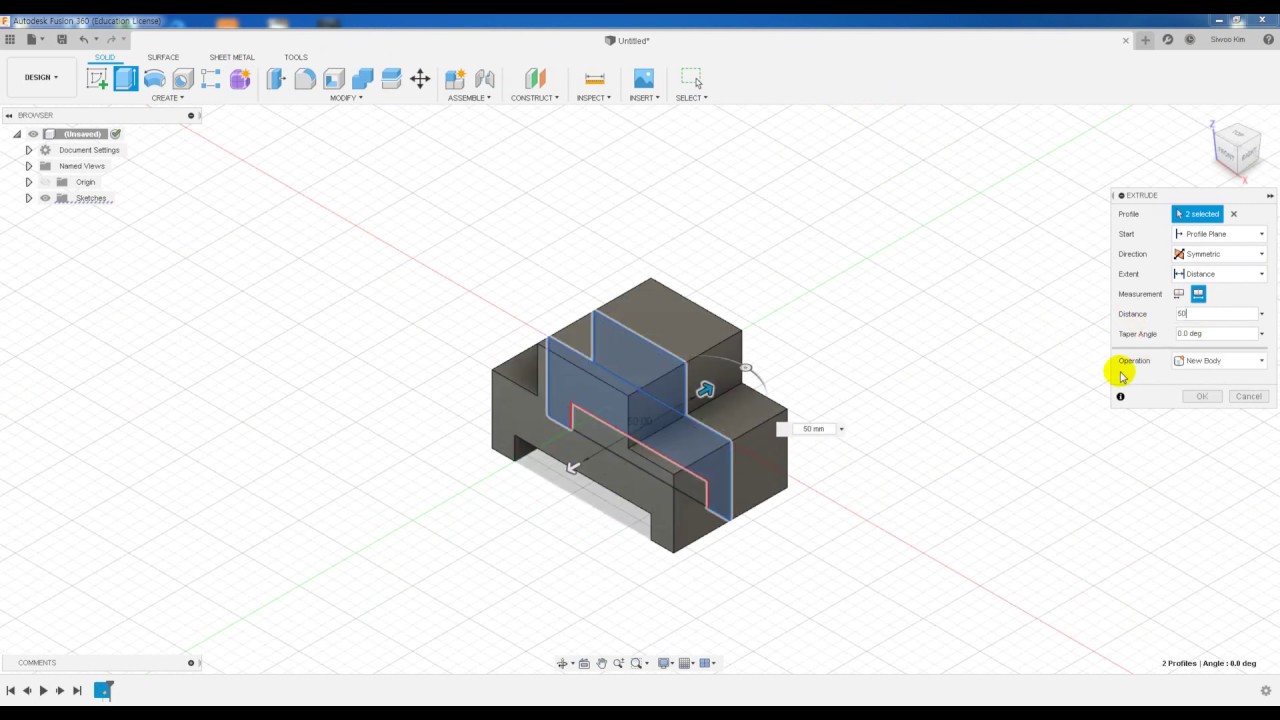Expand the Named Views tree node

click(x=29, y=166)
